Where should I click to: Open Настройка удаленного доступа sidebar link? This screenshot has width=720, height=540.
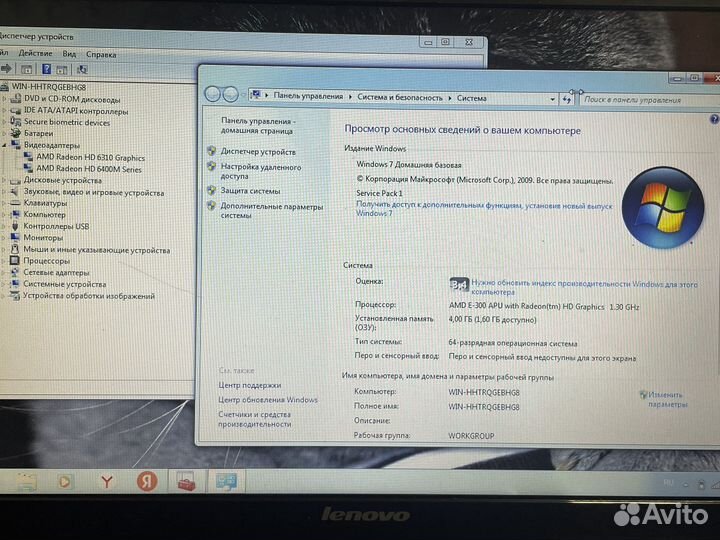coord(261,171)
